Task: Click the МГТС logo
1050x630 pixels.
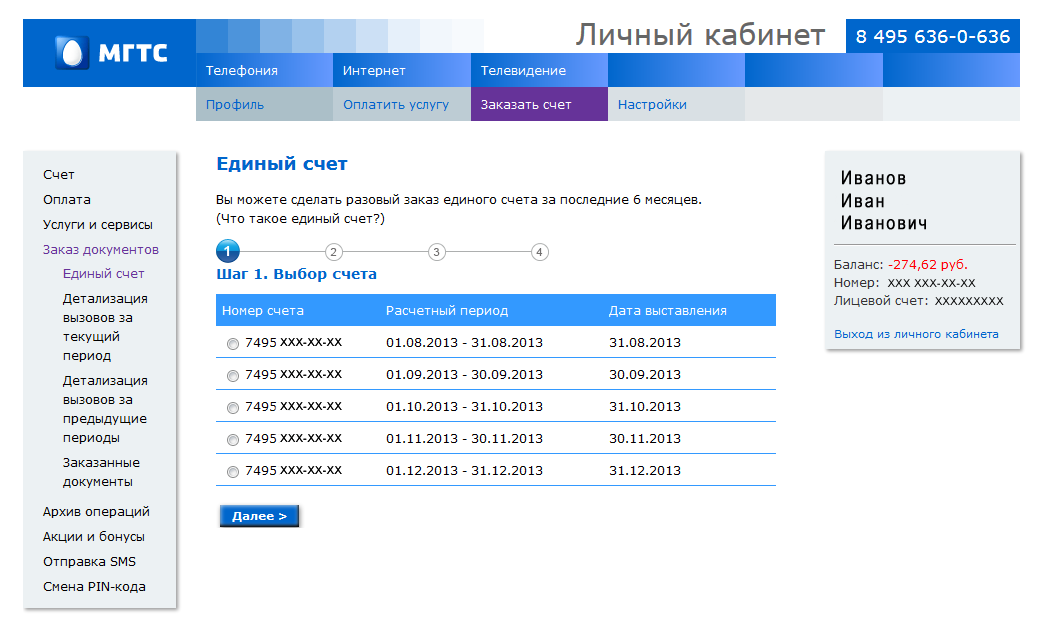Action: 111,53
